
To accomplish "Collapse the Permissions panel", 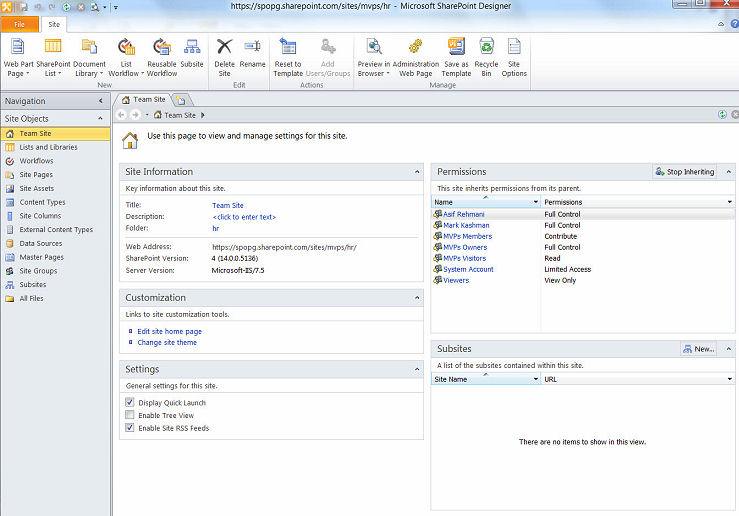I will (x=729, y=172).
